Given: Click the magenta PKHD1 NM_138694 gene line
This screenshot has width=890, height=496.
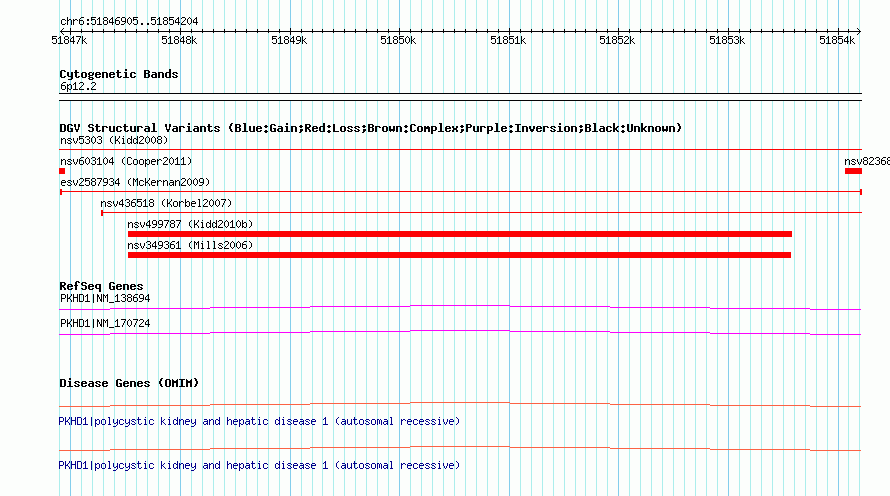Looking at the screenshot, I should pos(460,307).
